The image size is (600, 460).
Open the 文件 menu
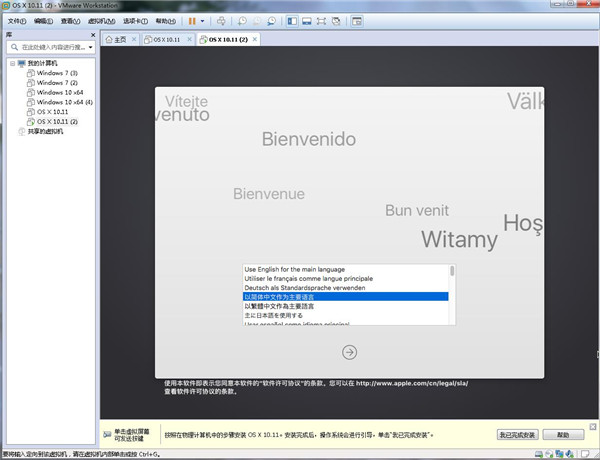[17, 21]
